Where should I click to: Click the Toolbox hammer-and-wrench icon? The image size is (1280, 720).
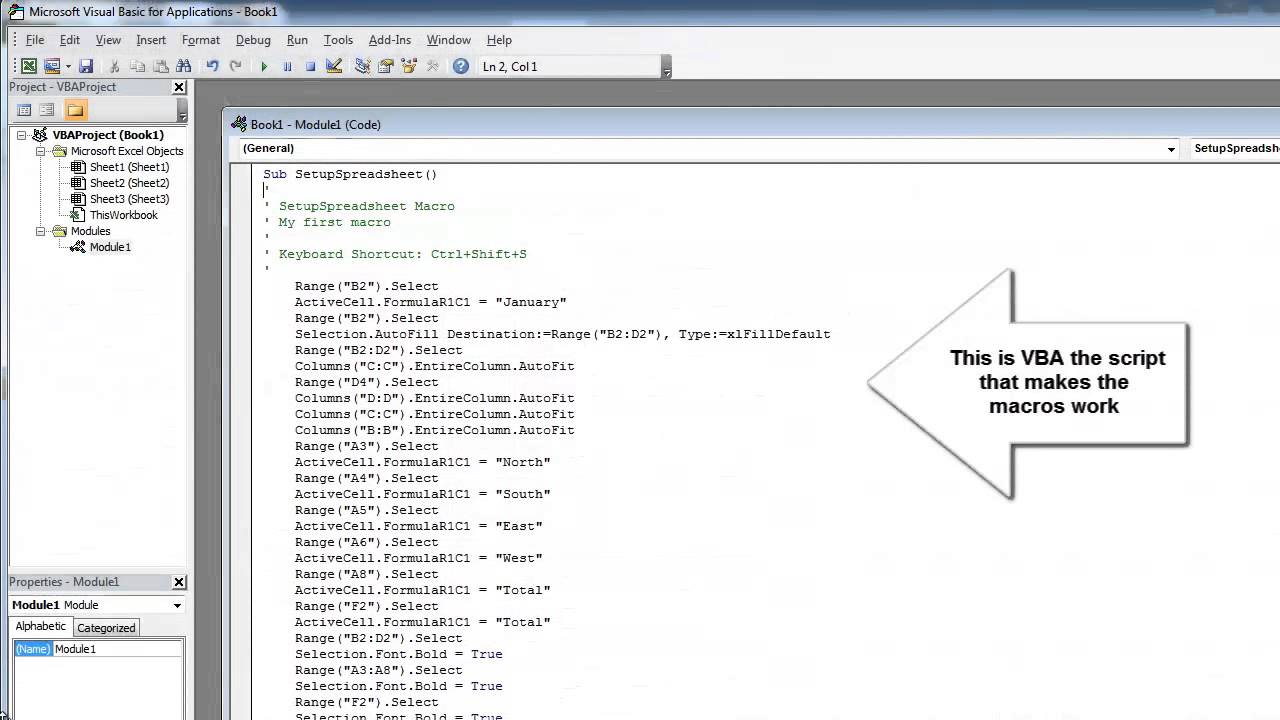(432, 66)
